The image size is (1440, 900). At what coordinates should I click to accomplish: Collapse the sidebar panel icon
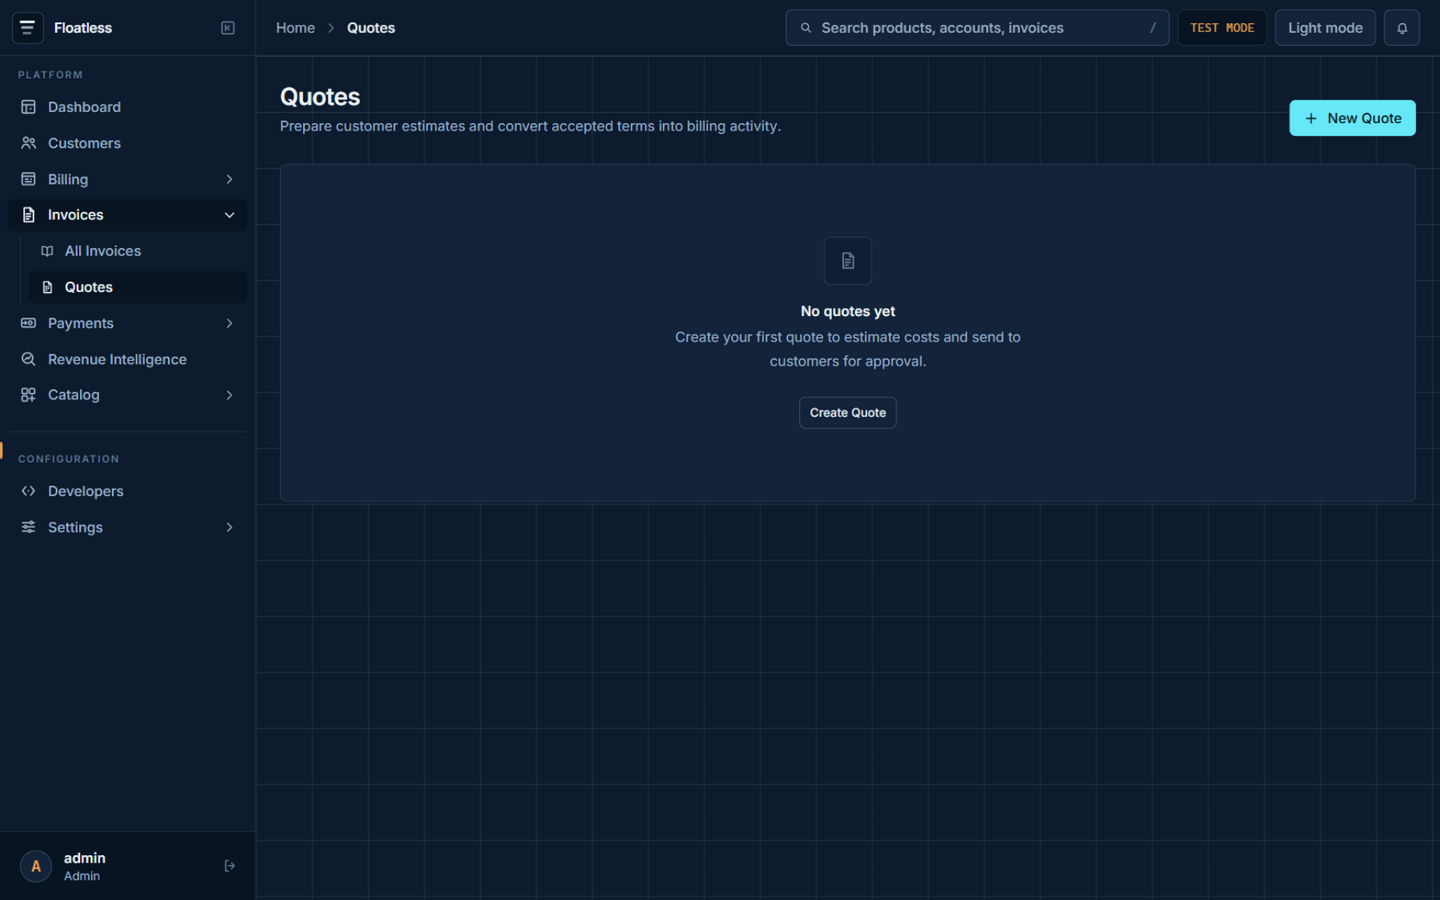[x=228, y=28]
